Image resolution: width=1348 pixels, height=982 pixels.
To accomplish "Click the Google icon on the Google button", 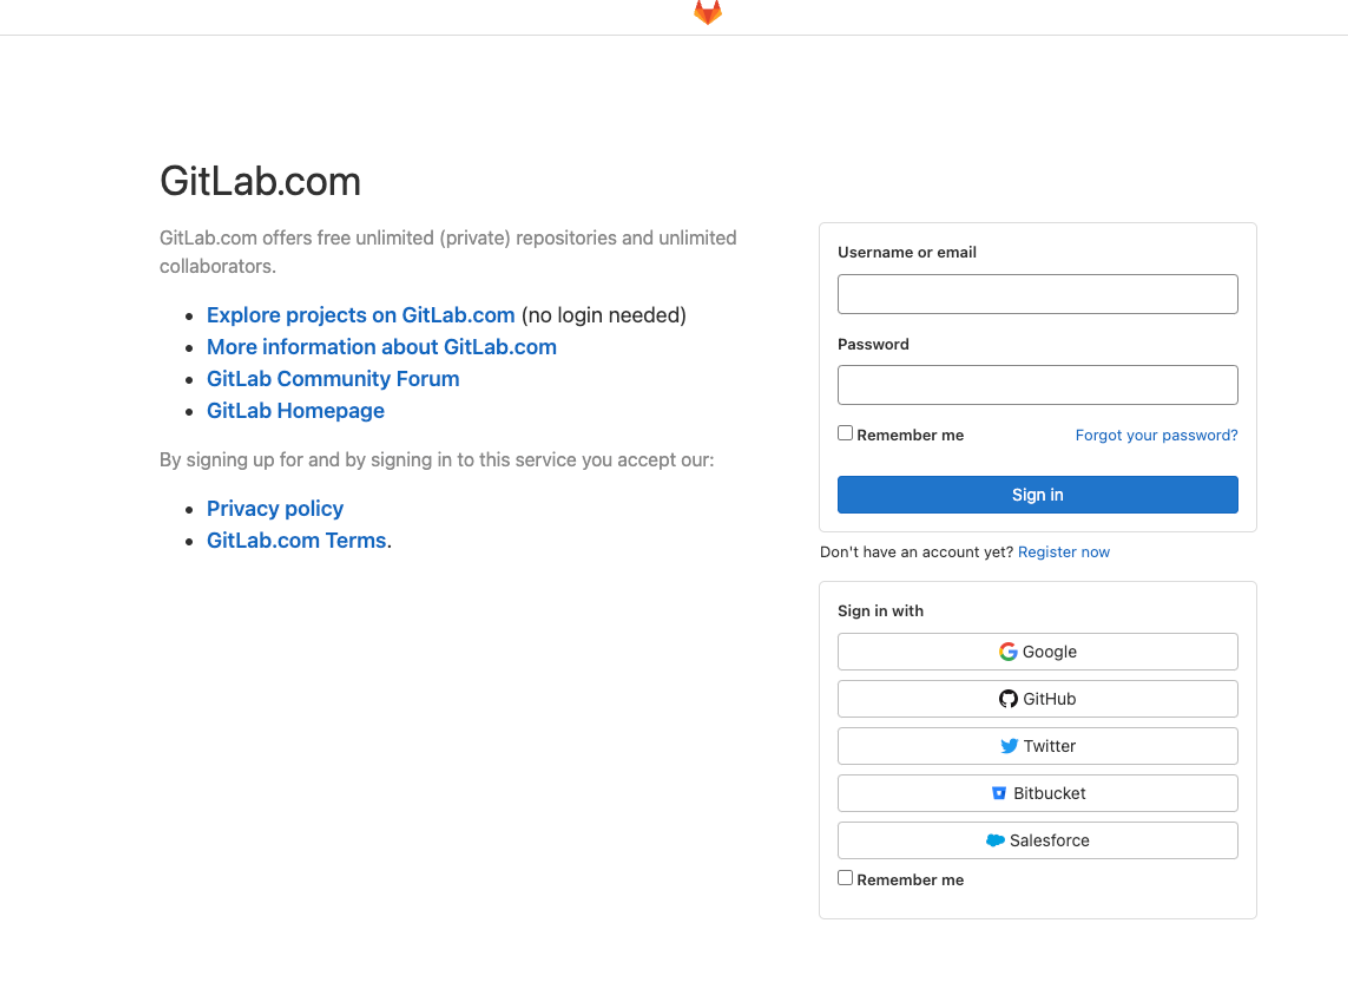I will (x=1007, y=651).
